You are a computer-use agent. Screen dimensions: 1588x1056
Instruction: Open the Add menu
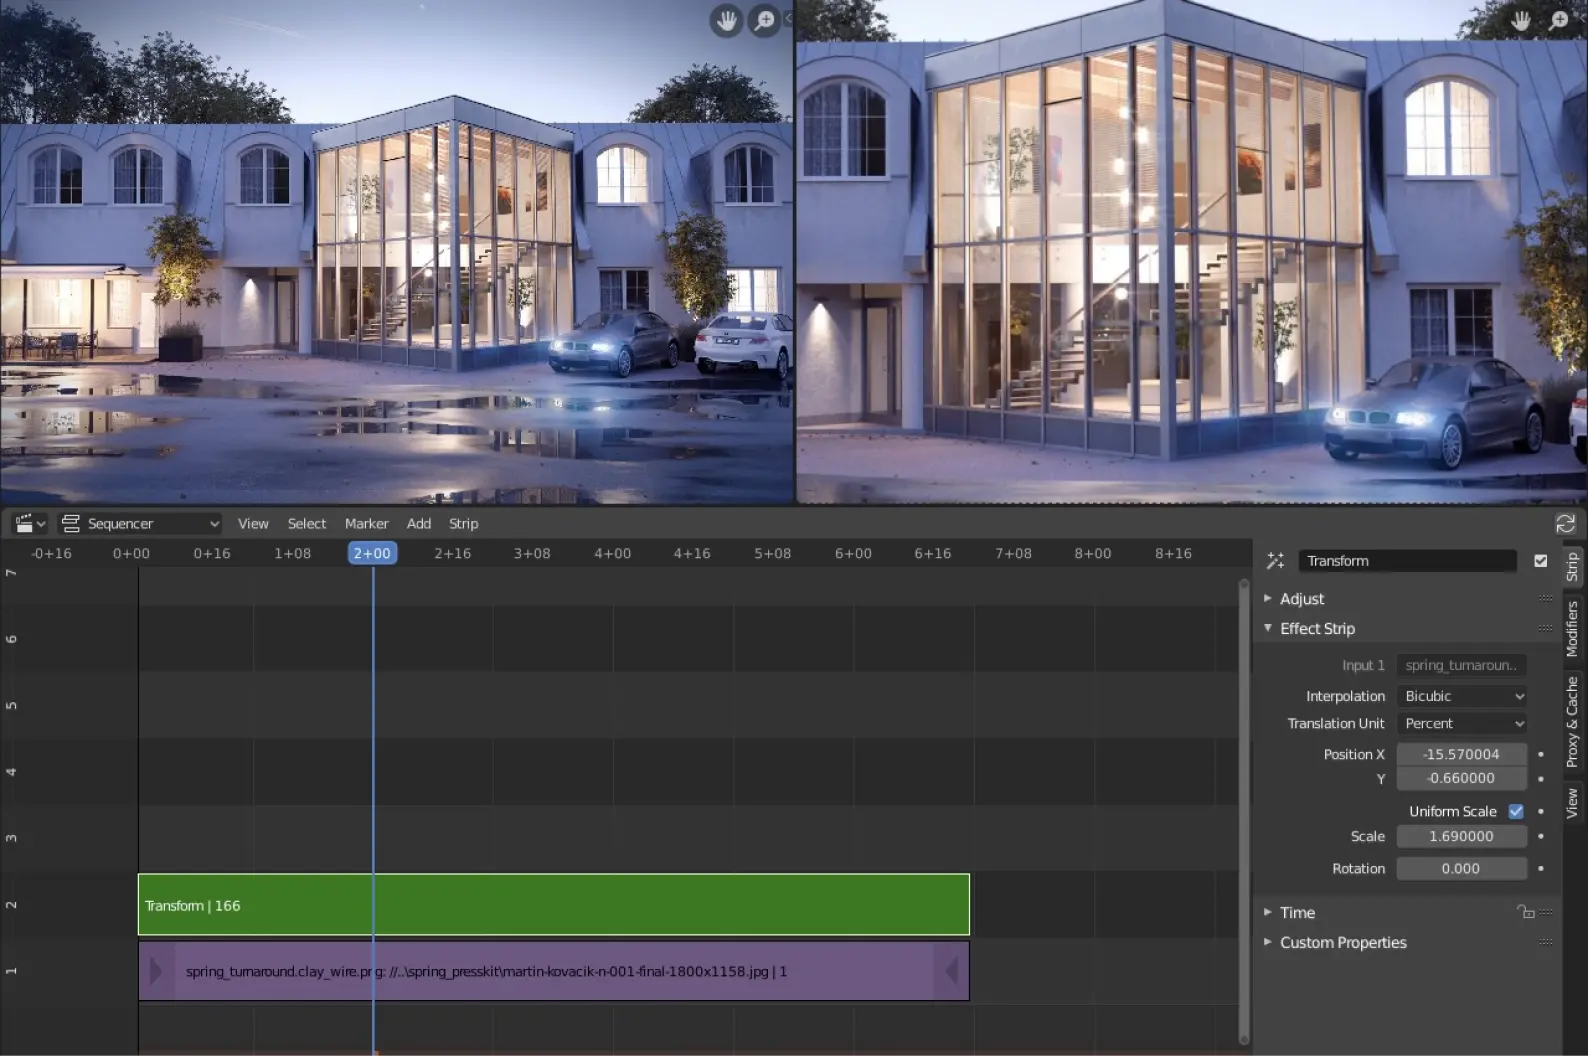pos(419,523)
